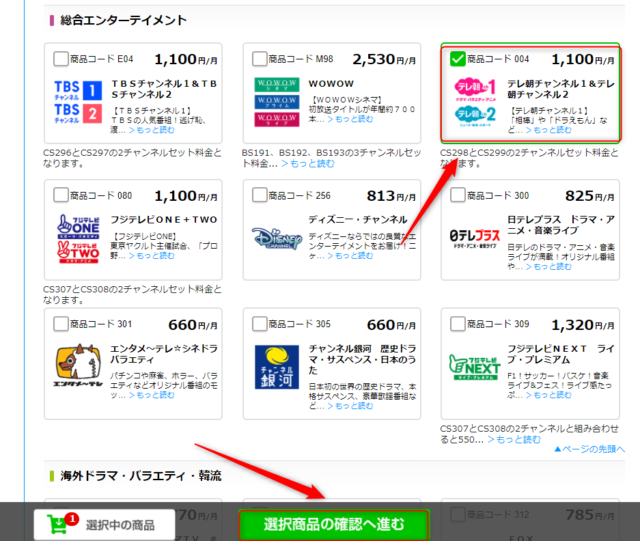
Task: Check the box for product code 309
Action: 458,324
